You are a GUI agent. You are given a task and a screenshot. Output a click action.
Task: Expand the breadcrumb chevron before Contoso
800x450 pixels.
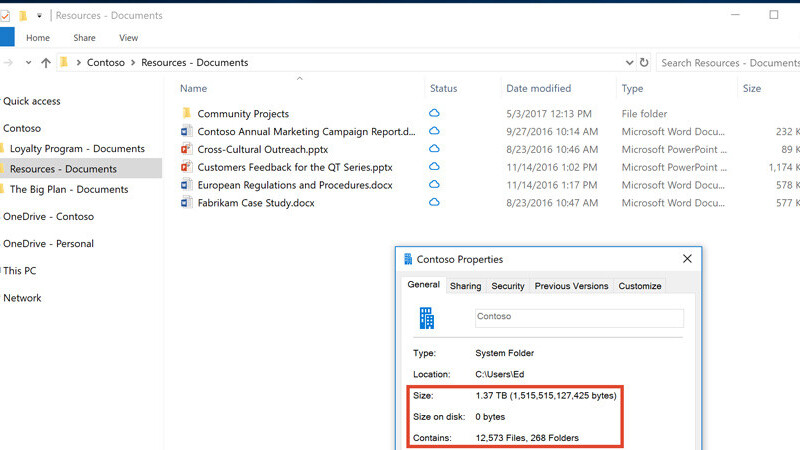click(x=79, y=62)
